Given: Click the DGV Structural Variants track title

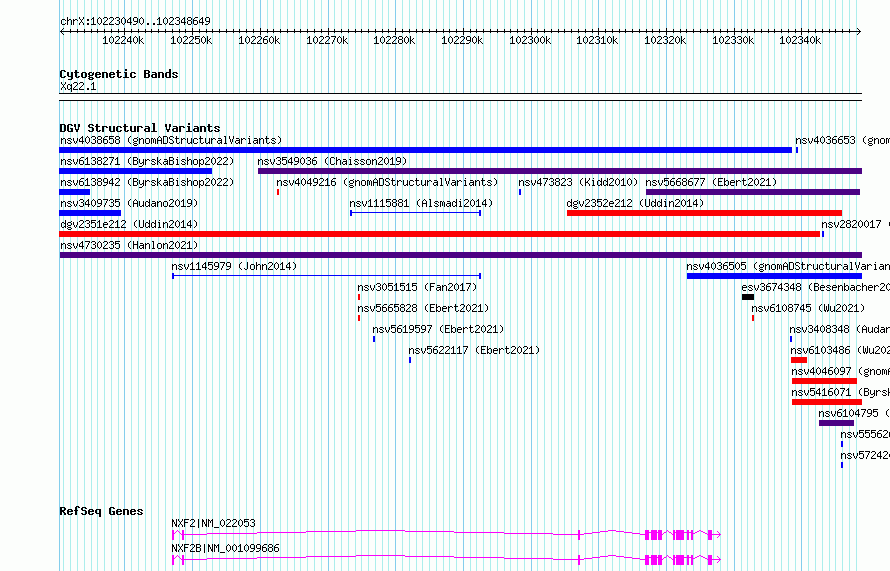Looking at the screenshot, I should [x=140, y=128].
